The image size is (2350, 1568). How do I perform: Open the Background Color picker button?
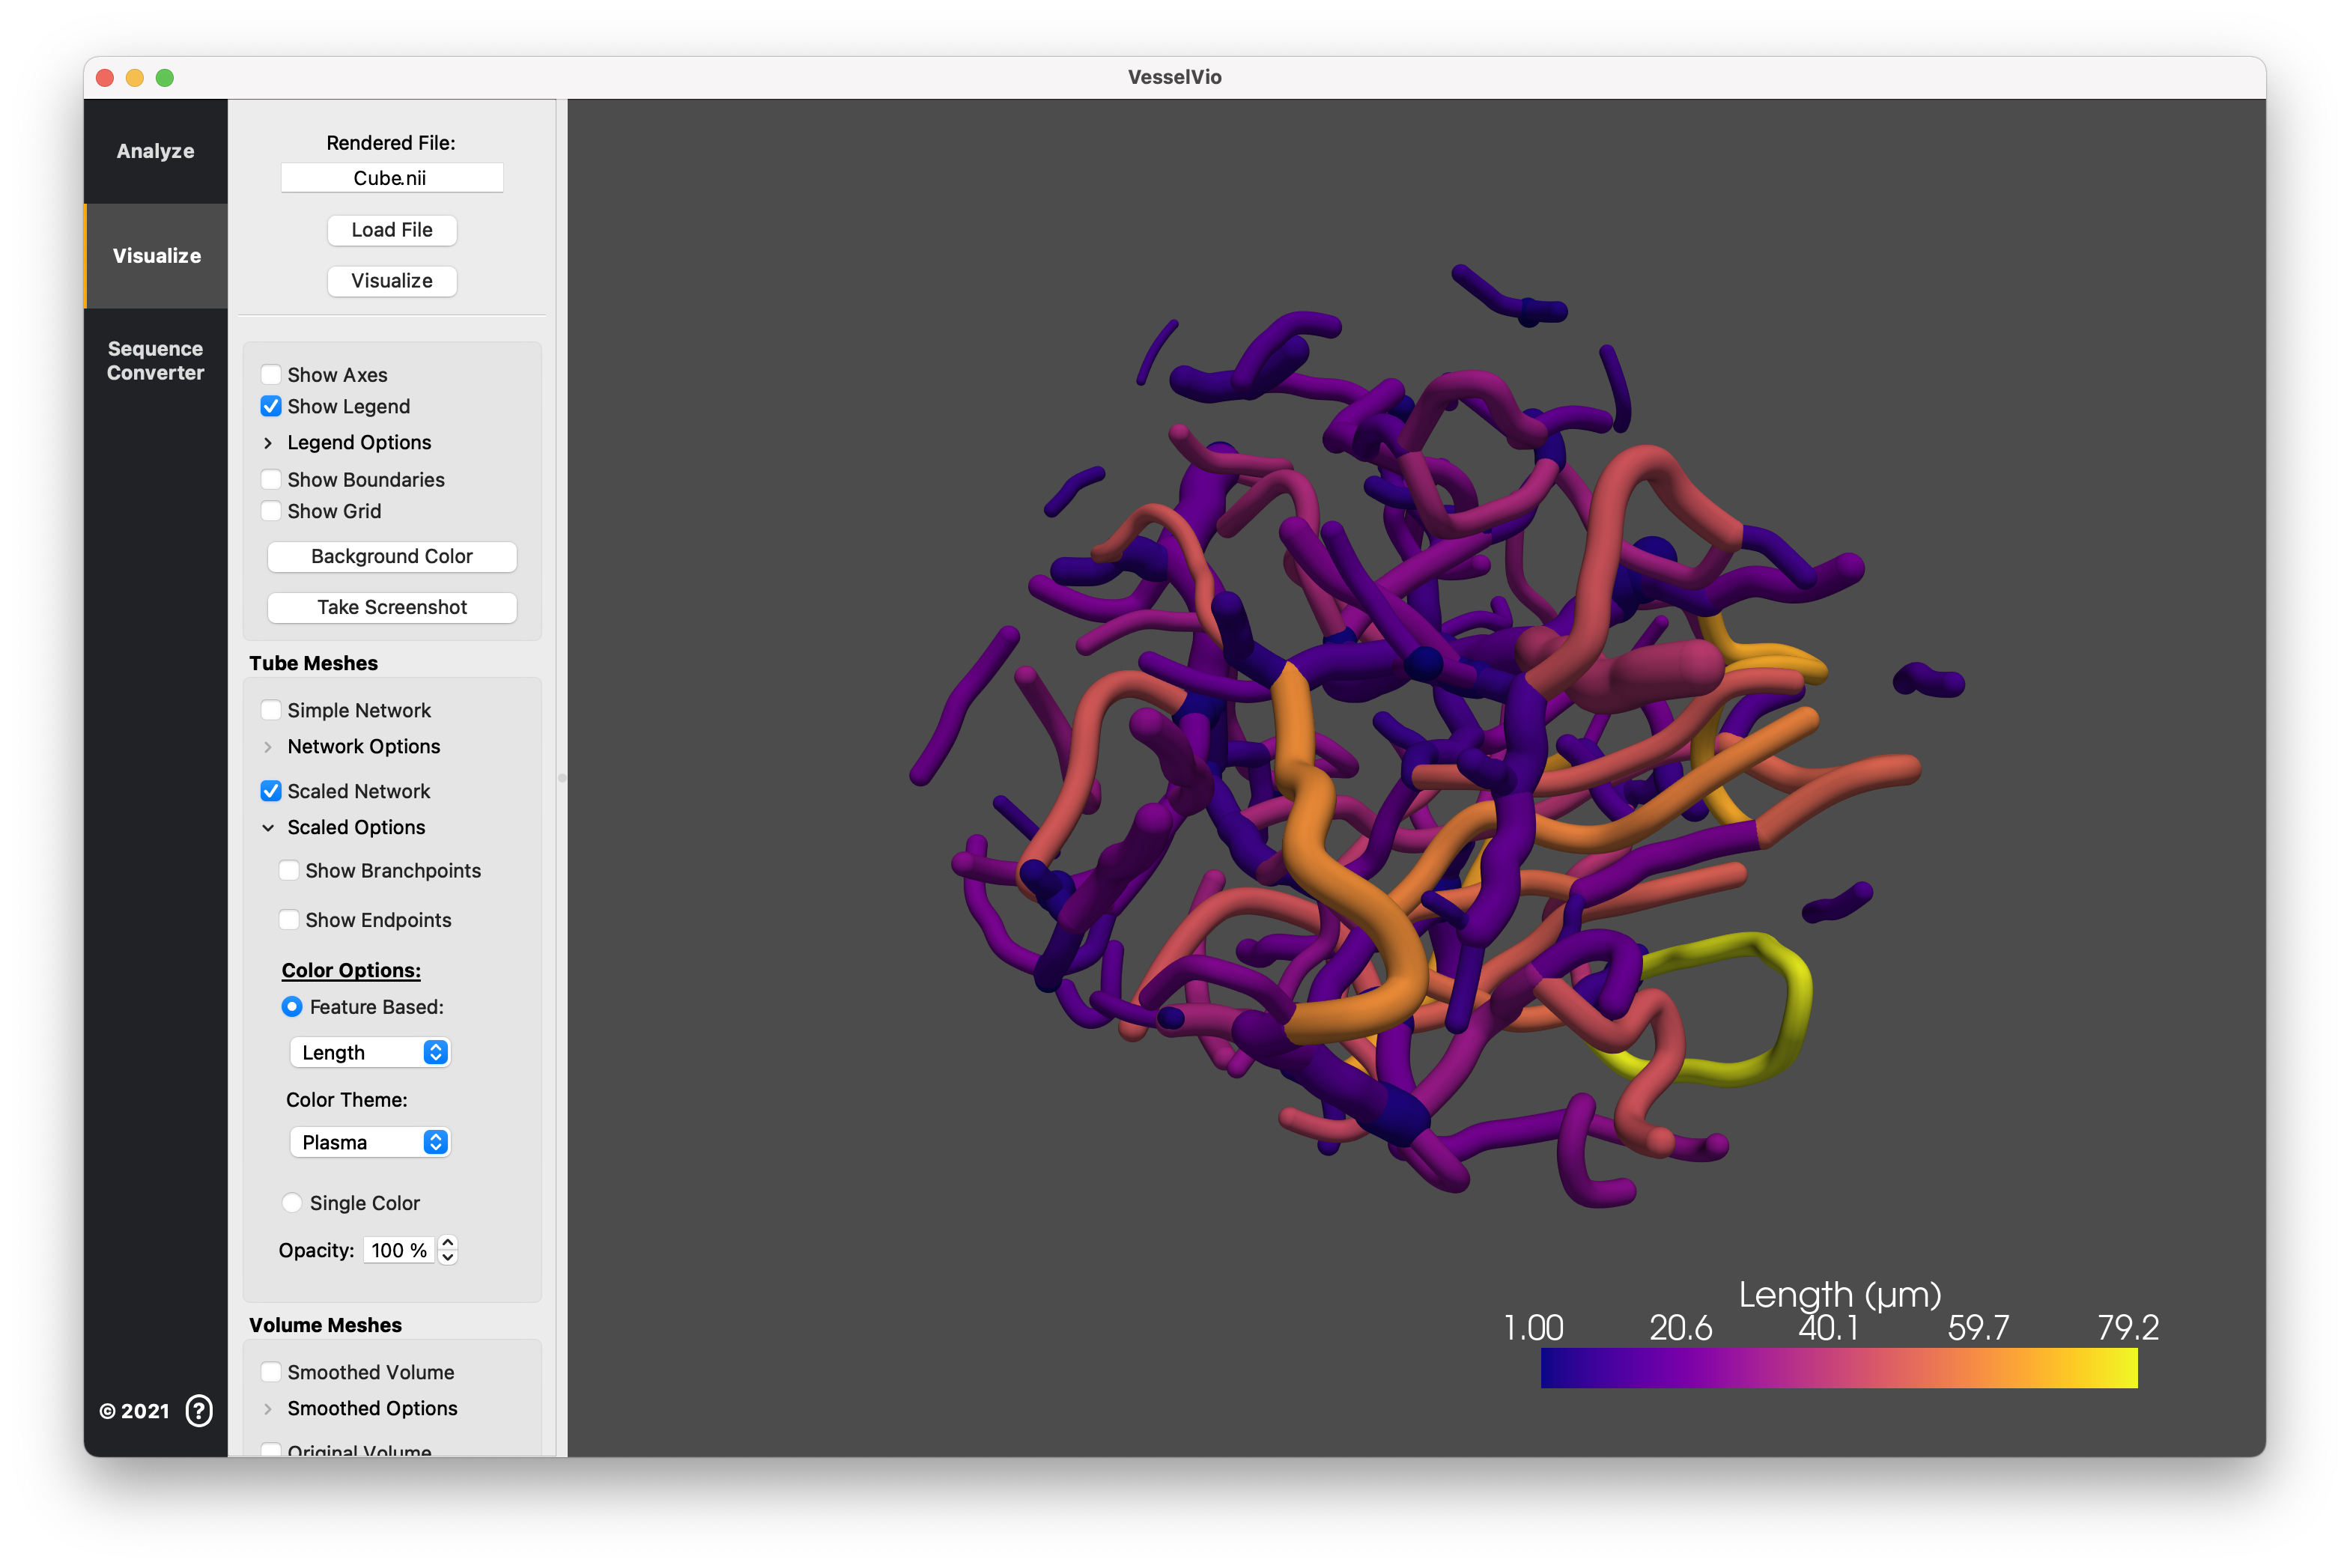tap(392, 556)
